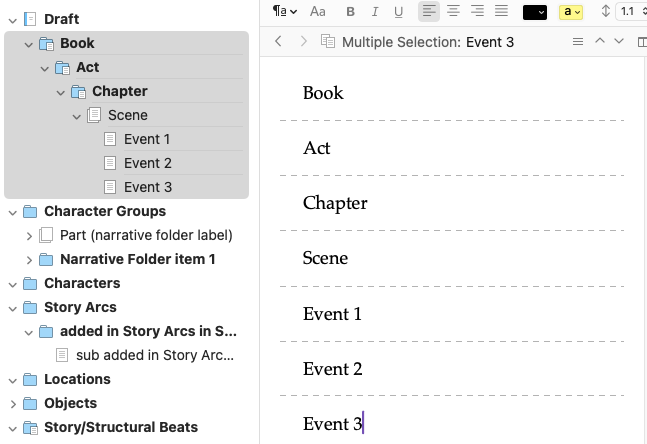Justify the text alignment
Image resolution: width=647 pixels, height=444 pixels.
pyautogui.click(x=501, y=12)
